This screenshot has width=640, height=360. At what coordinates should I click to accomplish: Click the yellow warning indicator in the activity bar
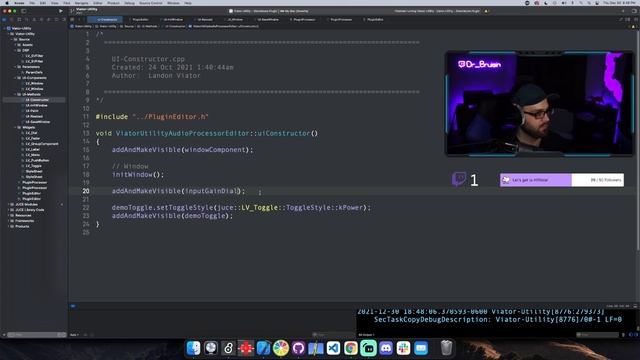[x=486, y=11]
